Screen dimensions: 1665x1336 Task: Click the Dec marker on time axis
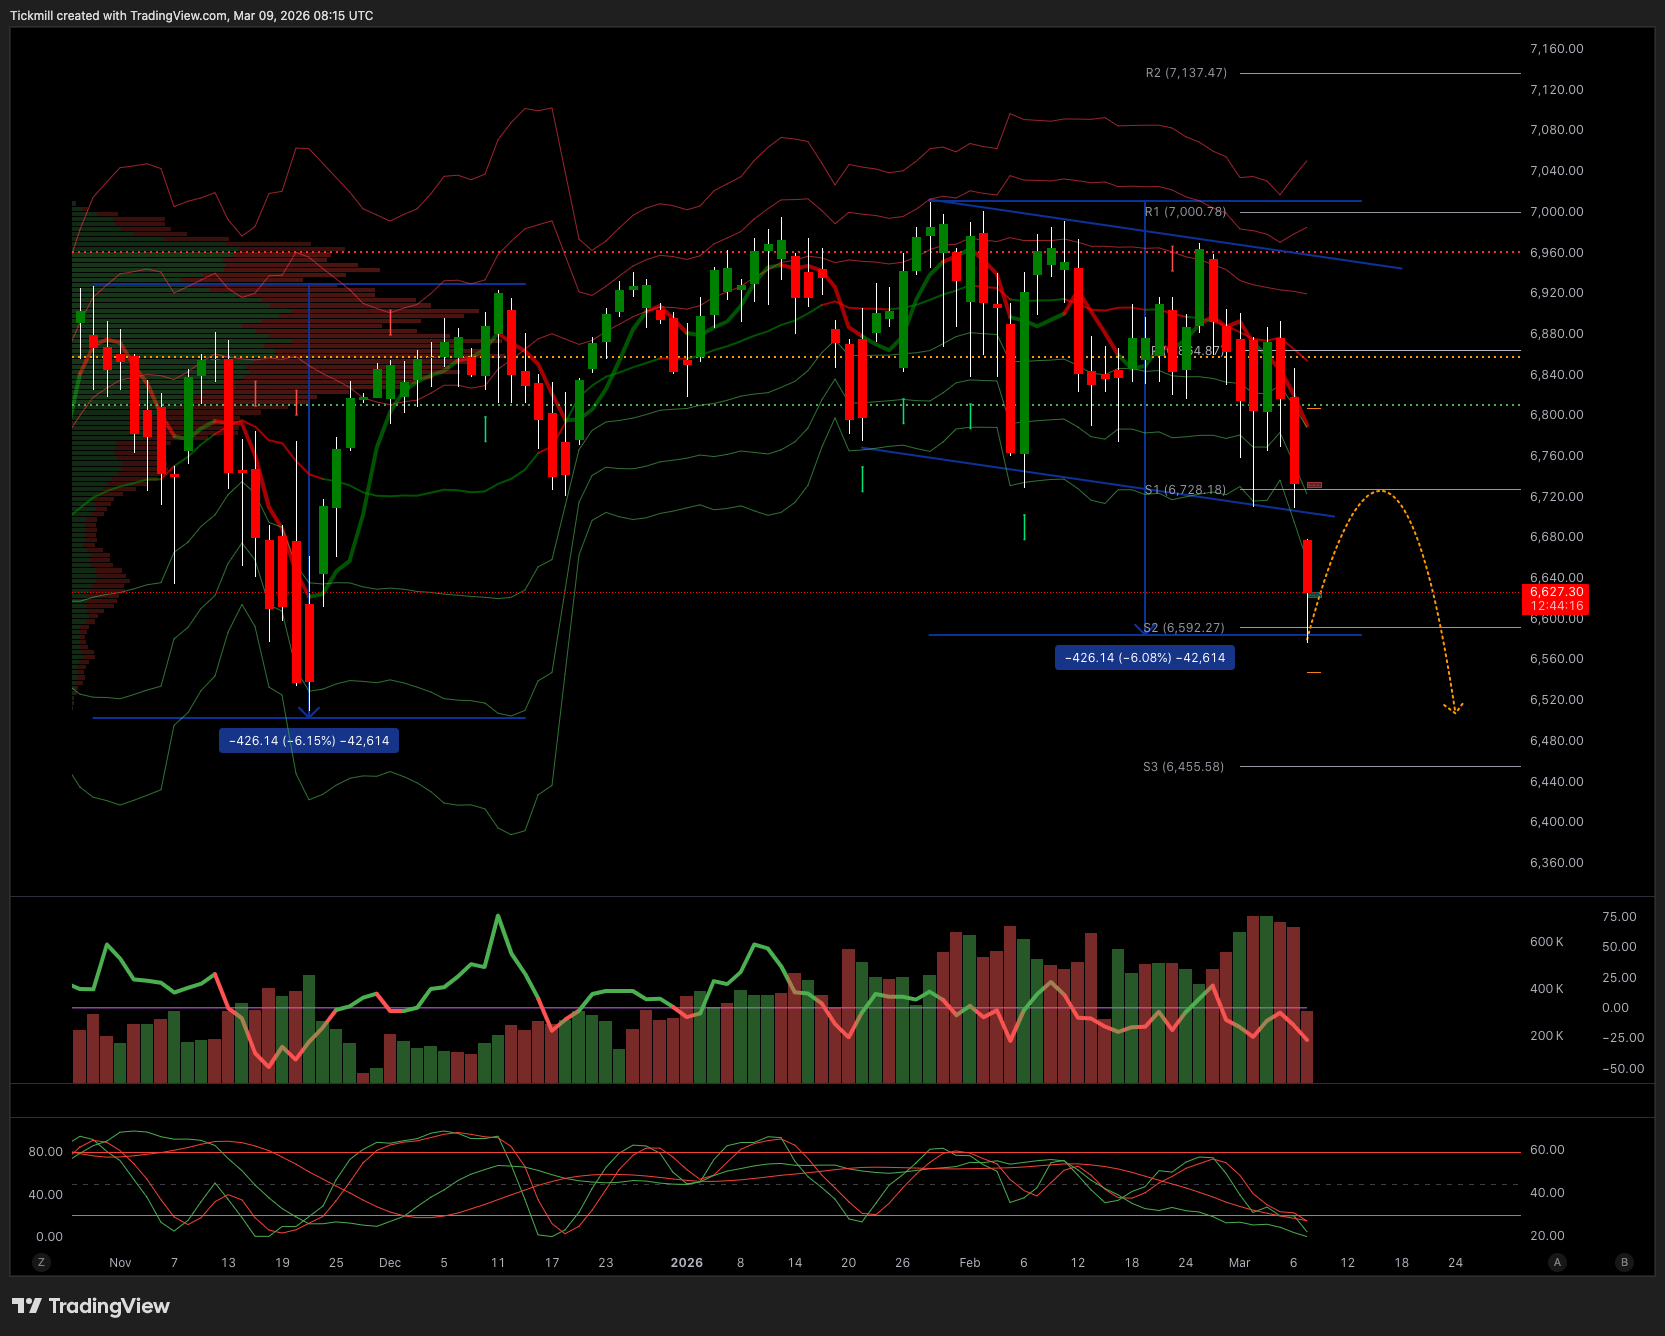coord(390,1262)
